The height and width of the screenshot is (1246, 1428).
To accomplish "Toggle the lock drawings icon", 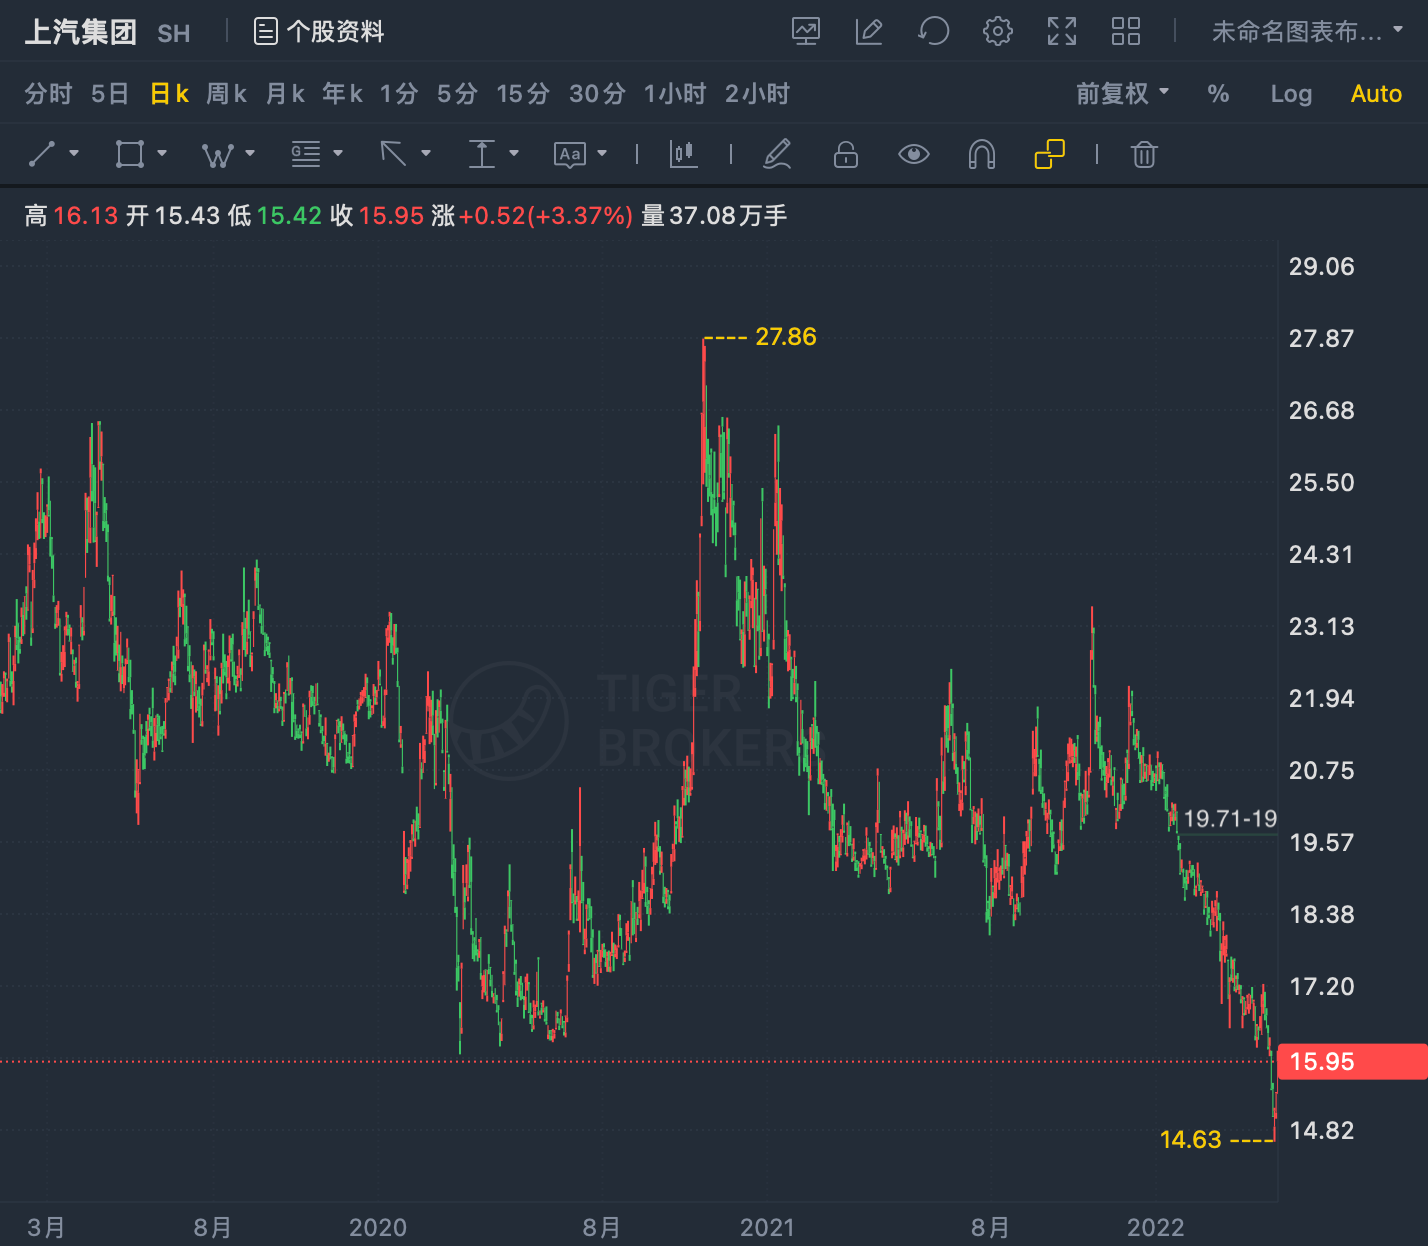I will click(x=846, y=154).
